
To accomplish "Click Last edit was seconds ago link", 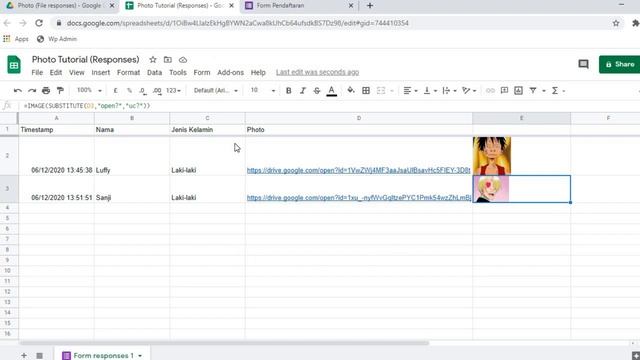I will (x=317, y=73).
